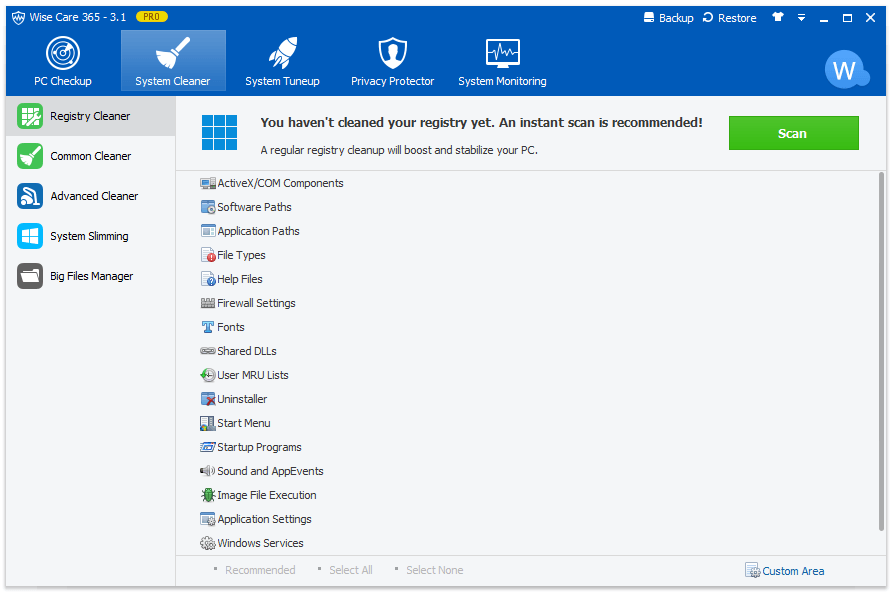Image resolution: width=892 pixels, height=592 pixels.
Task: Click the Application Paths icon
Action: [x=208, y=231]
